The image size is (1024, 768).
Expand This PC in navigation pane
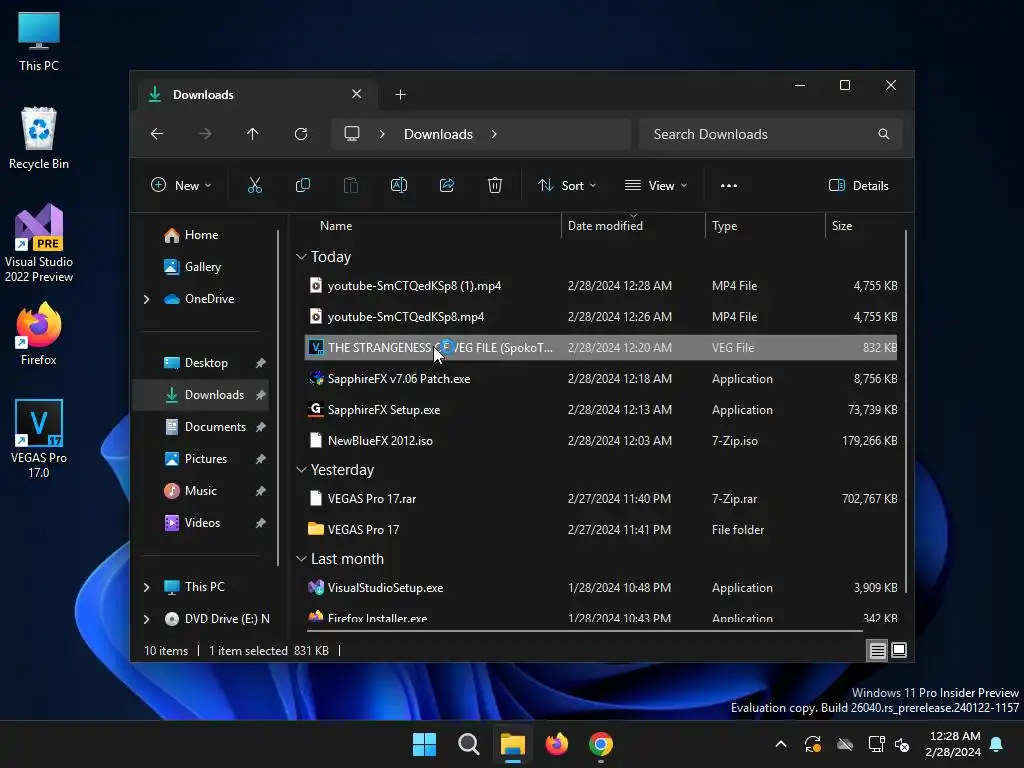click(x=146, y=587)
